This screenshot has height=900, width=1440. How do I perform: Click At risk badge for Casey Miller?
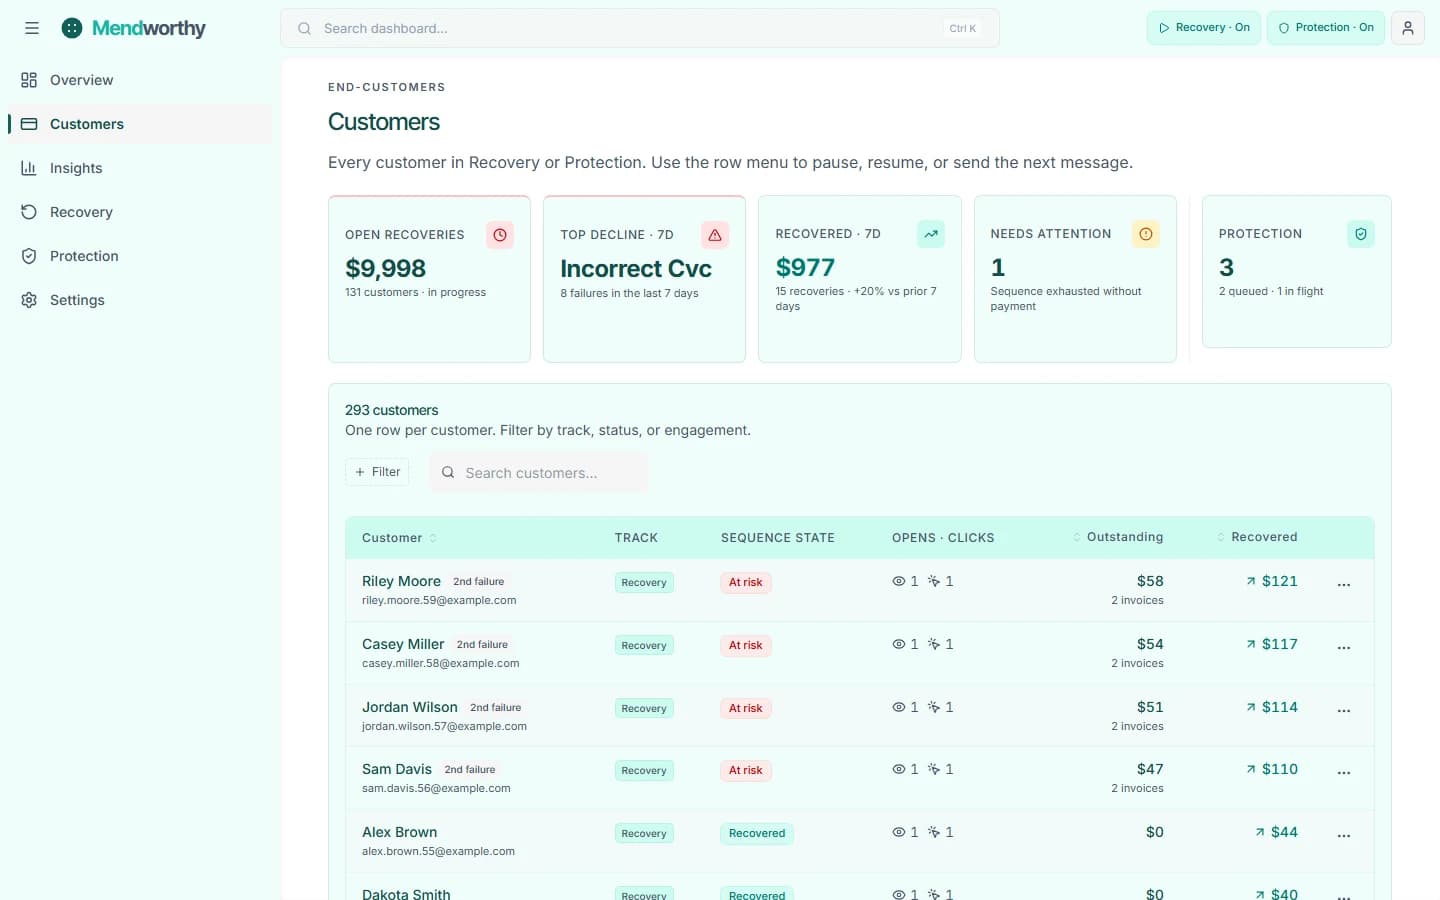pos(745,645)
